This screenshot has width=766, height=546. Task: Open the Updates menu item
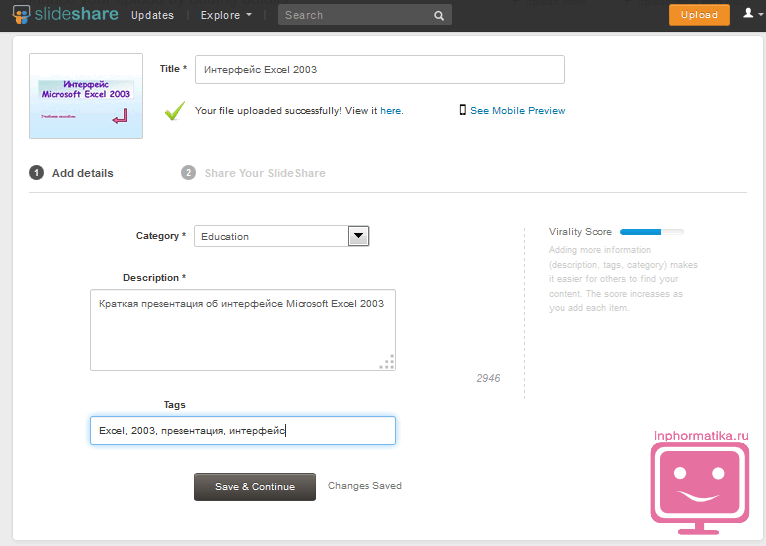click(x=152, y=15)
